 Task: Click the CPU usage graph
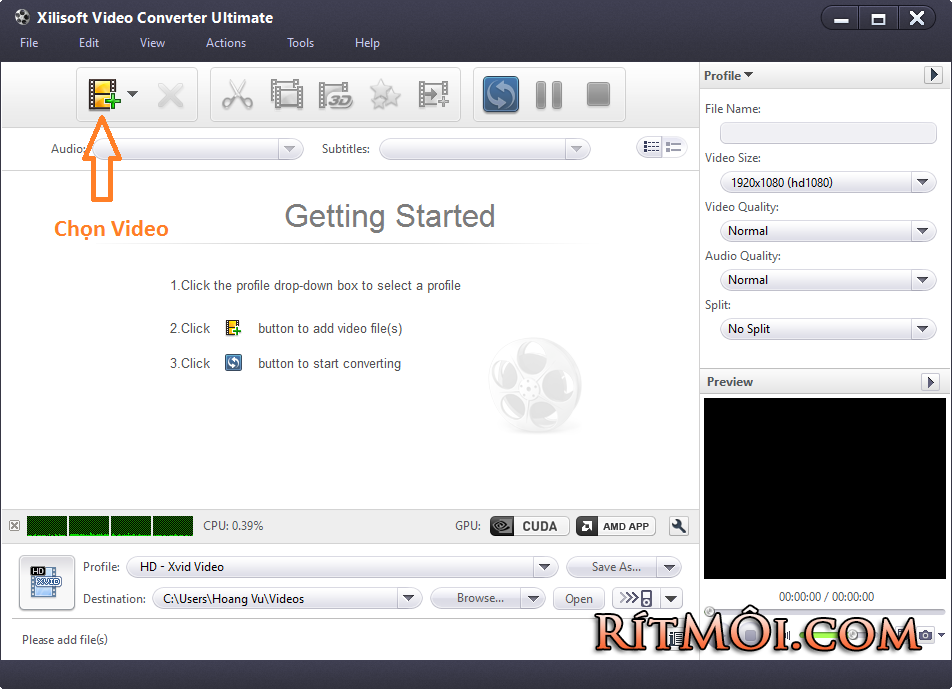click(x=109, y=526)
